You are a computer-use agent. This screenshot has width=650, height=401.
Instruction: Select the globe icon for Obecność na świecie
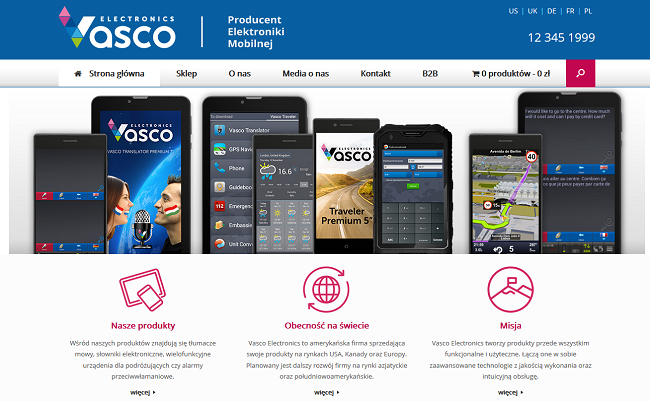coord(326,289)
